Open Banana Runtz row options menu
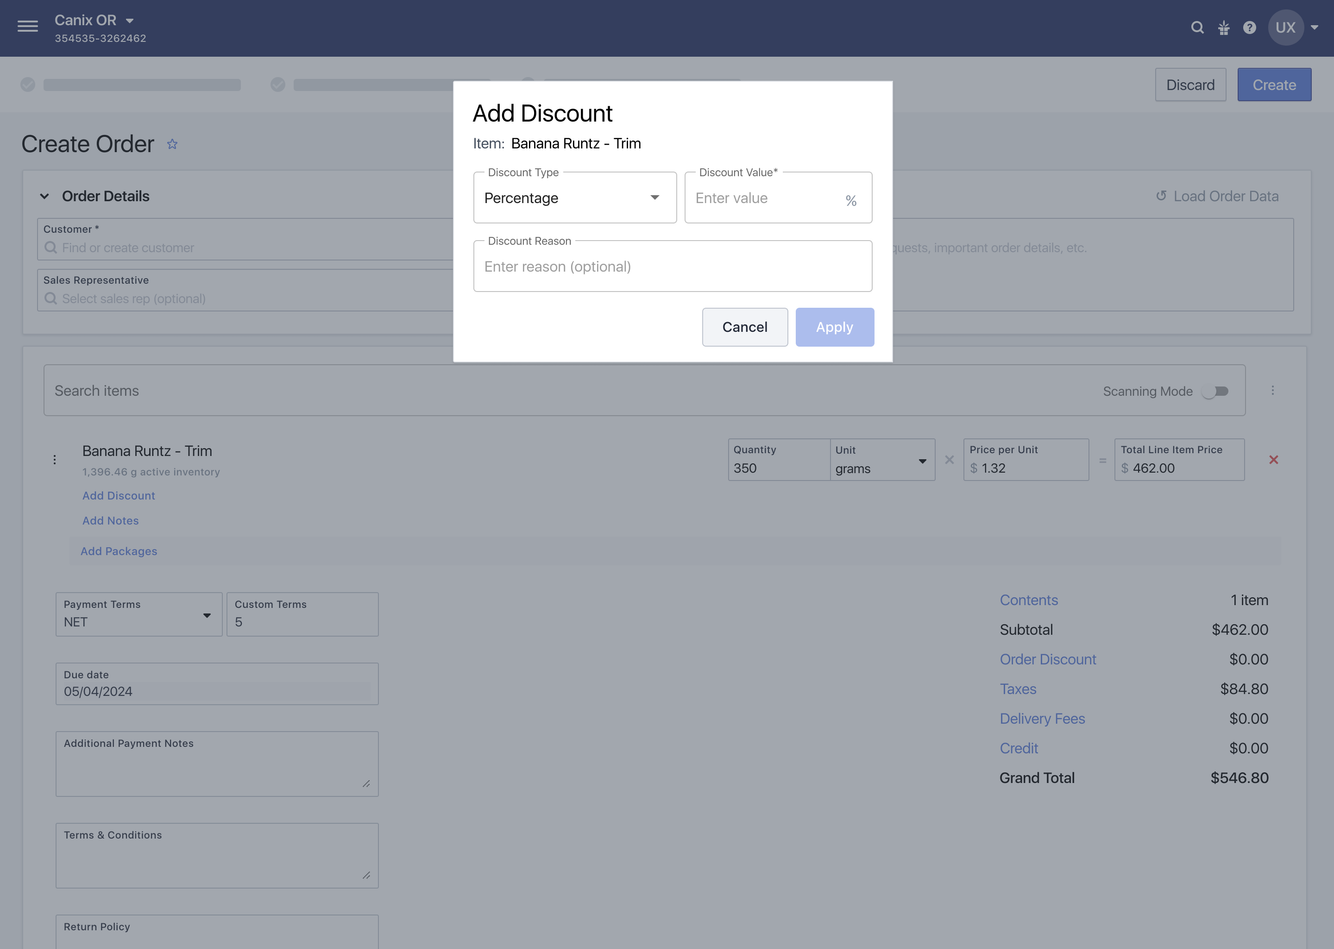Screen dimensions: 1334x949 coord(54,460)
